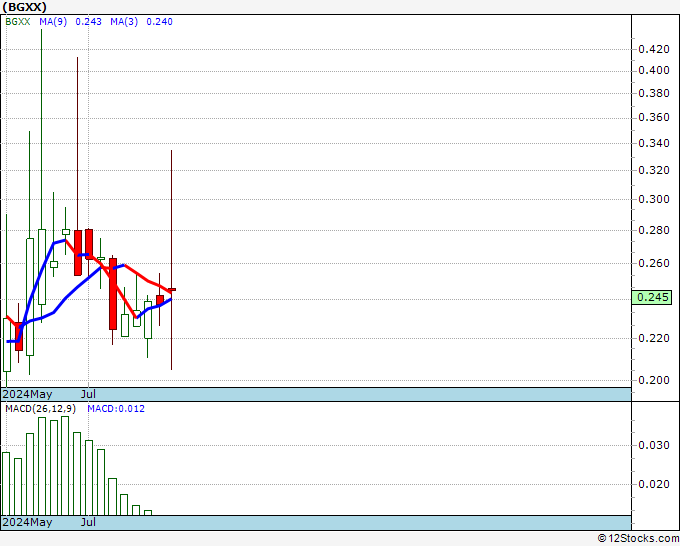Click the latest candlestick with long wick
This screenshot has height=546, width=680.
click(x=172, y=260)
